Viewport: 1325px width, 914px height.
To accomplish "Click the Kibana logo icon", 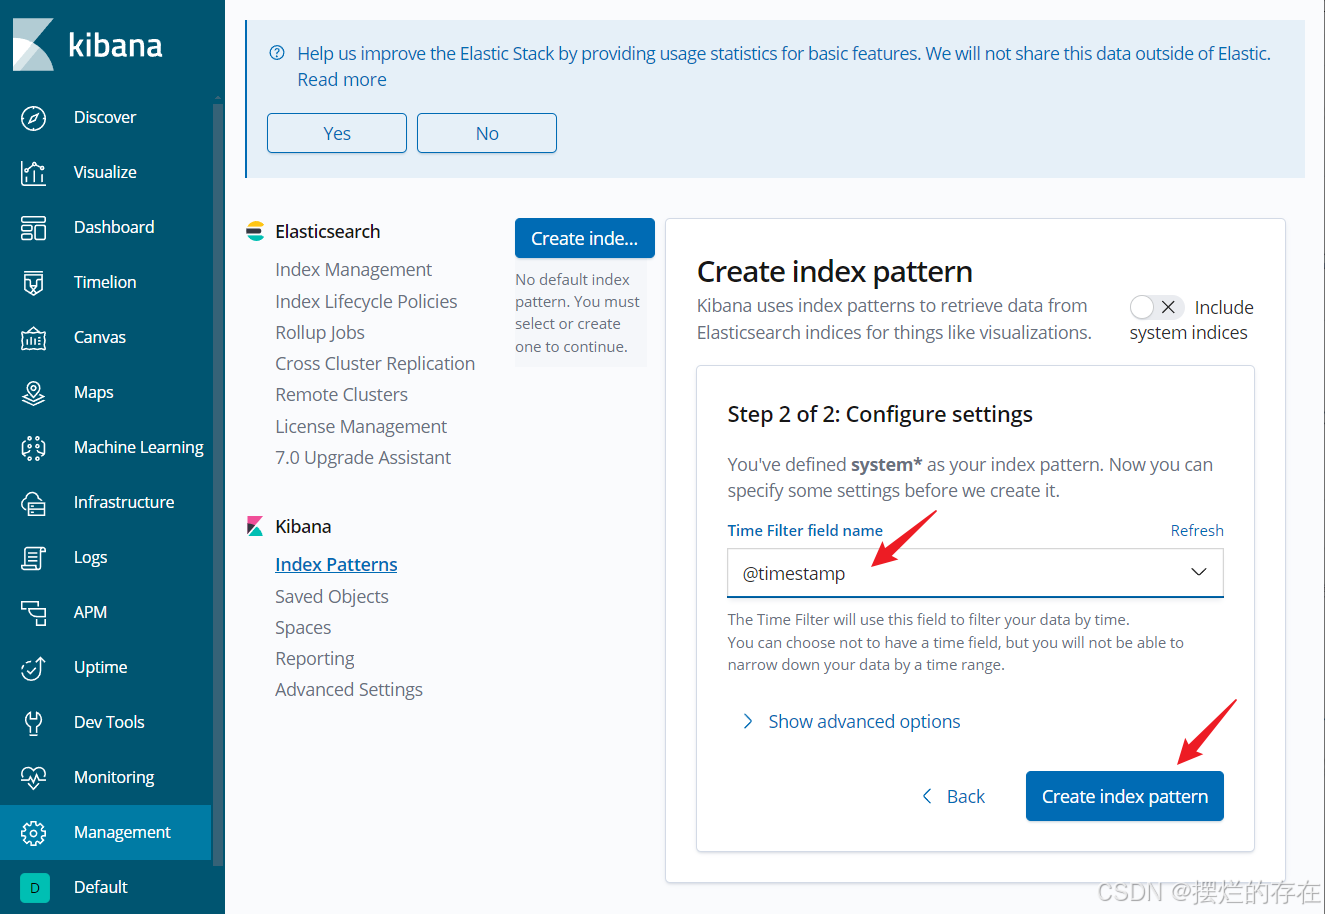I will [x=33, y=45].
